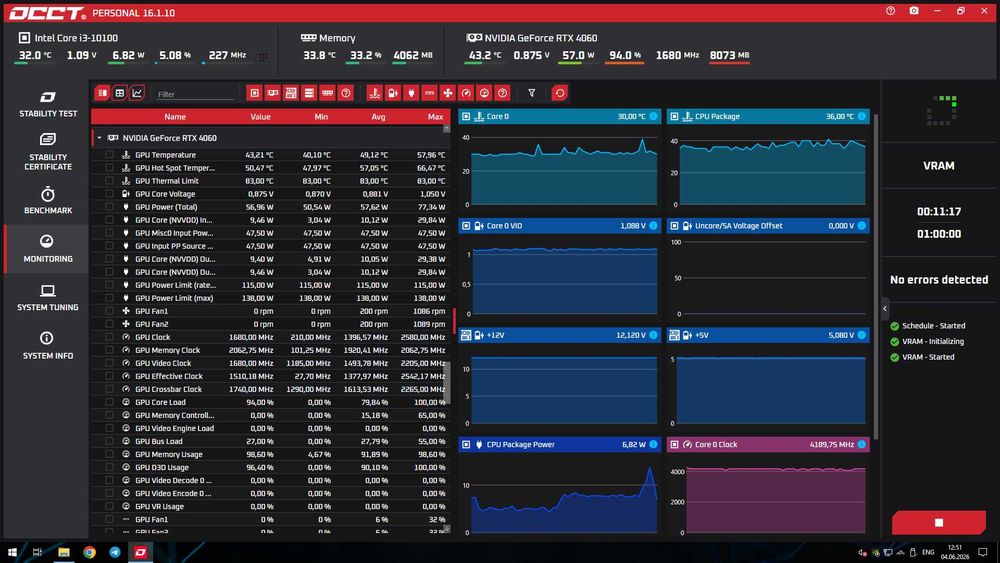Check the GPU Core Voltage row checkbox
This screenshot has width=1000, height=563.
click(x=109, y=194)
